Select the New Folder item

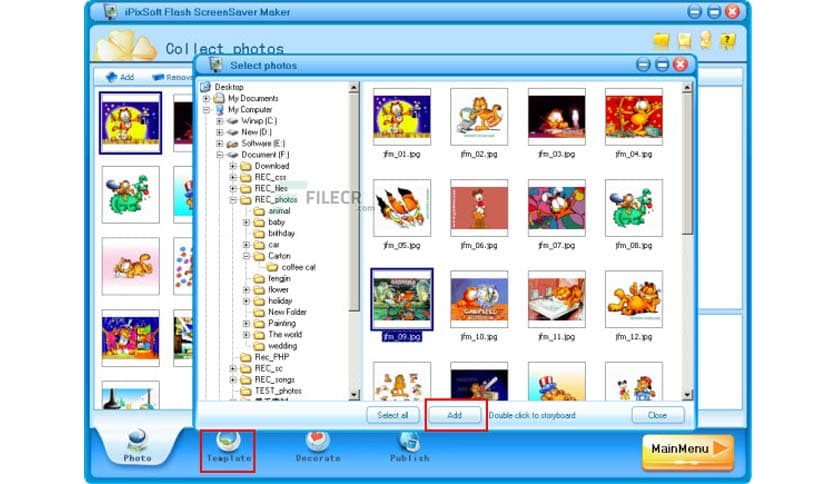(x=287, y=312)
